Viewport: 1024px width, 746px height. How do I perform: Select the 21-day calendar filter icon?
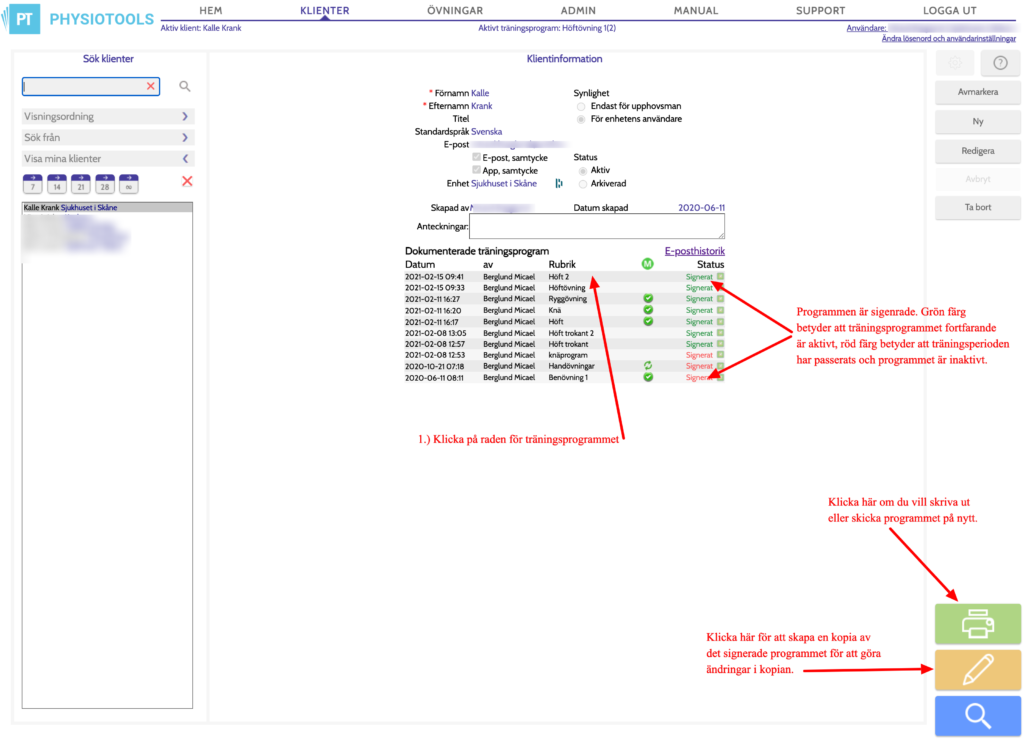tap(81, 184)
